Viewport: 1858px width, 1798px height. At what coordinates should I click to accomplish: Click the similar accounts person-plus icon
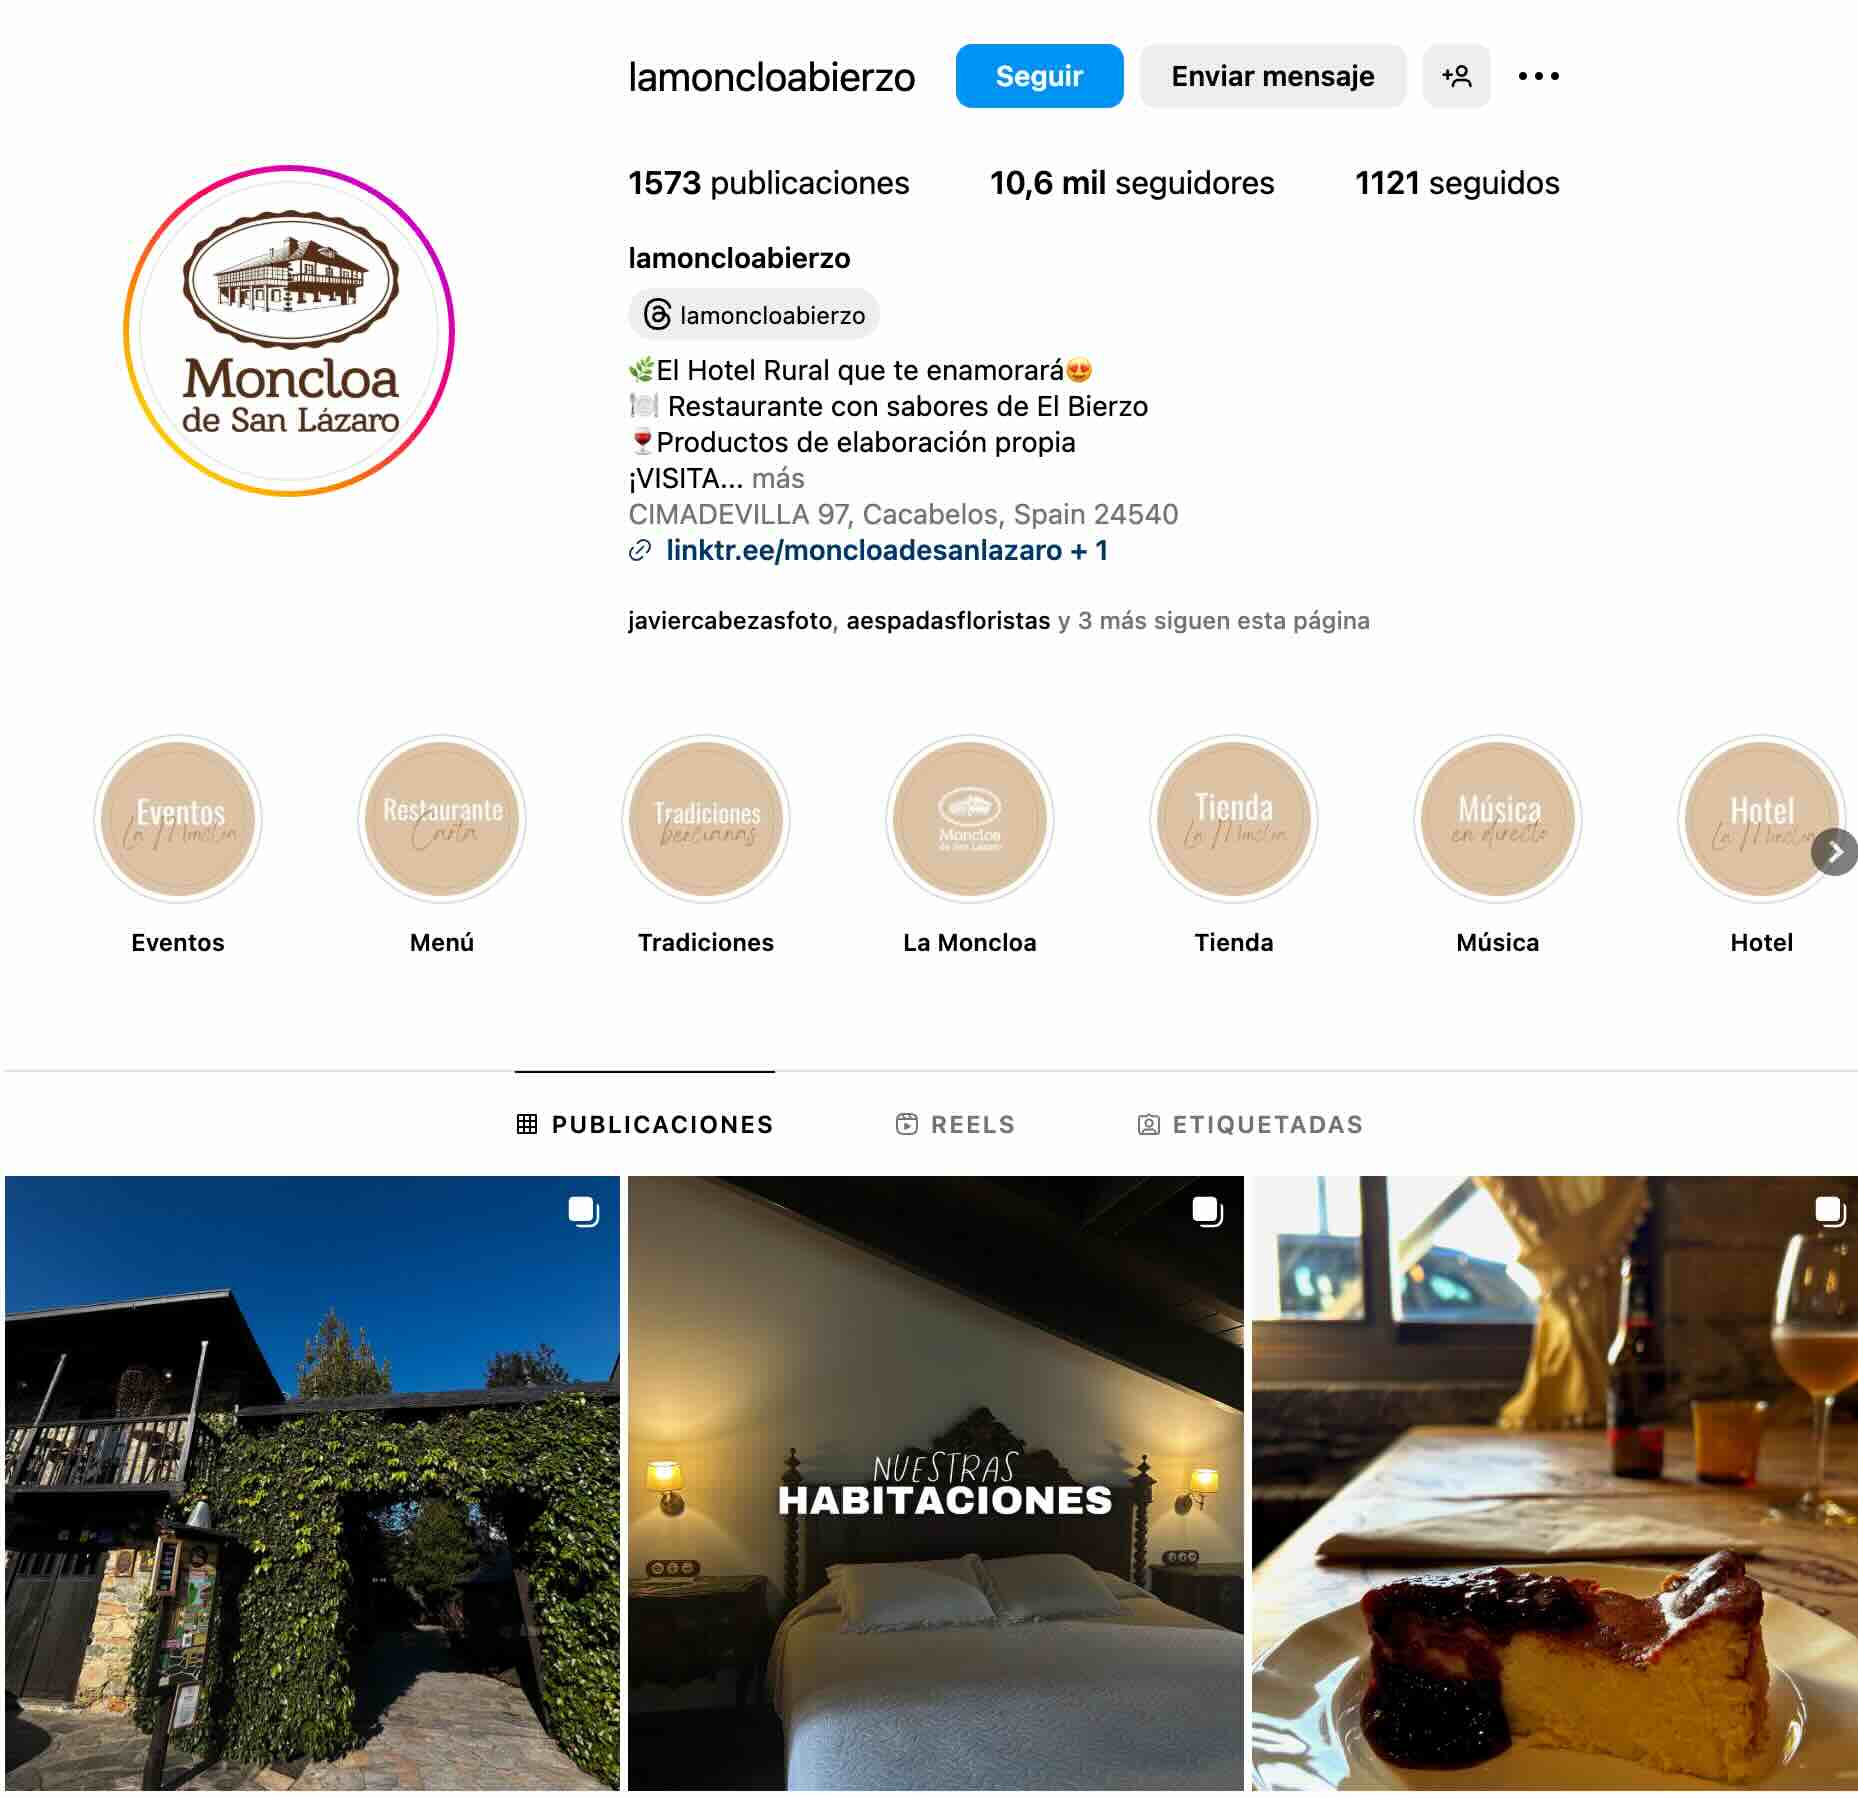pos(1456,76)
